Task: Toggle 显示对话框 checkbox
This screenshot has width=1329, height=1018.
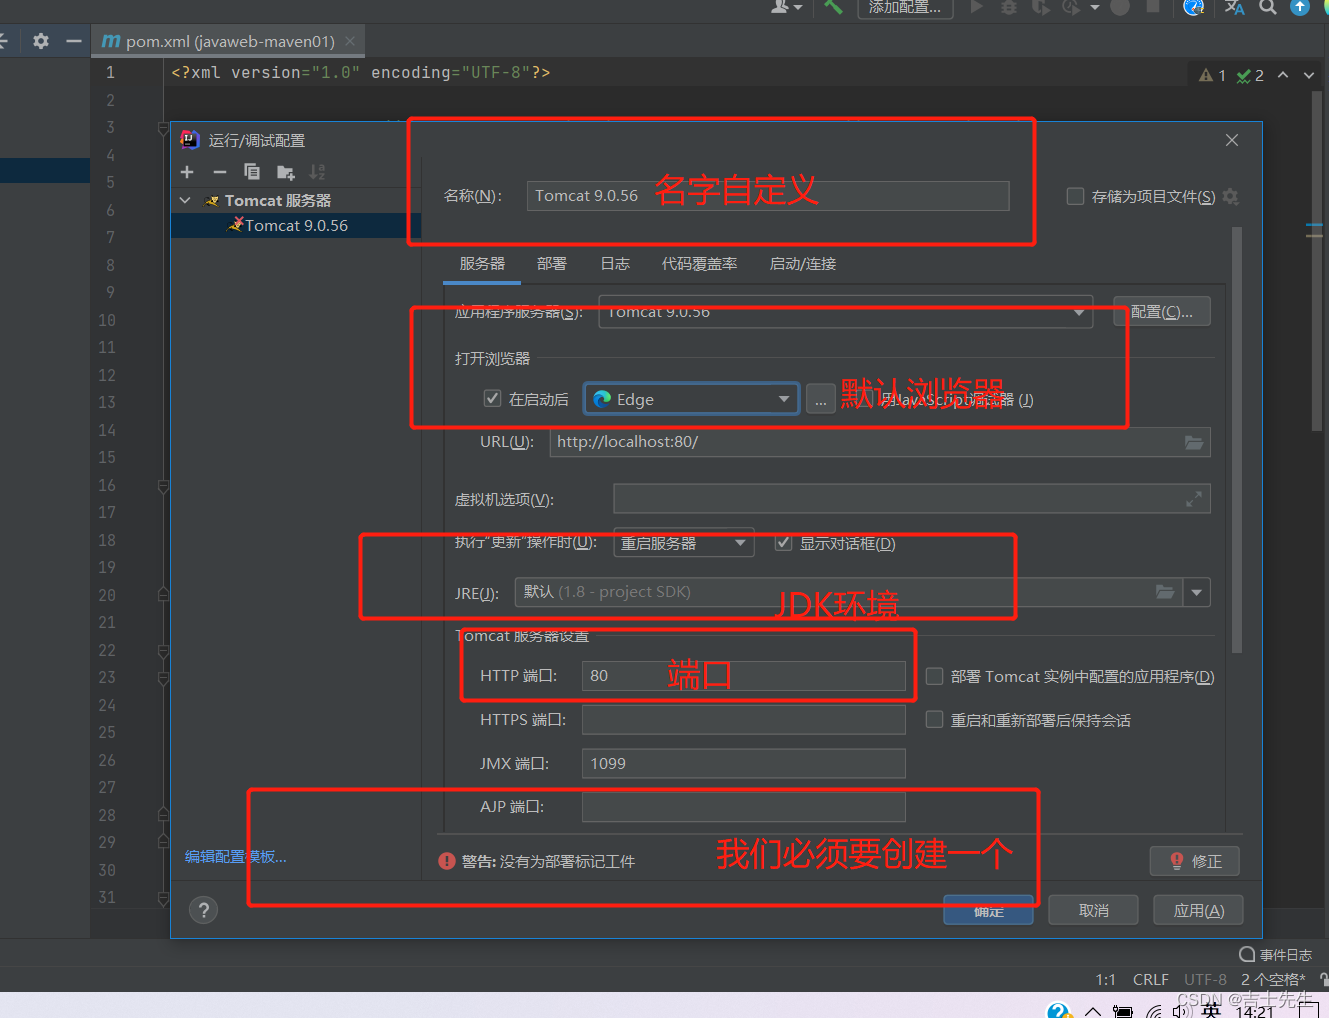Action: (x=784, y=543)
